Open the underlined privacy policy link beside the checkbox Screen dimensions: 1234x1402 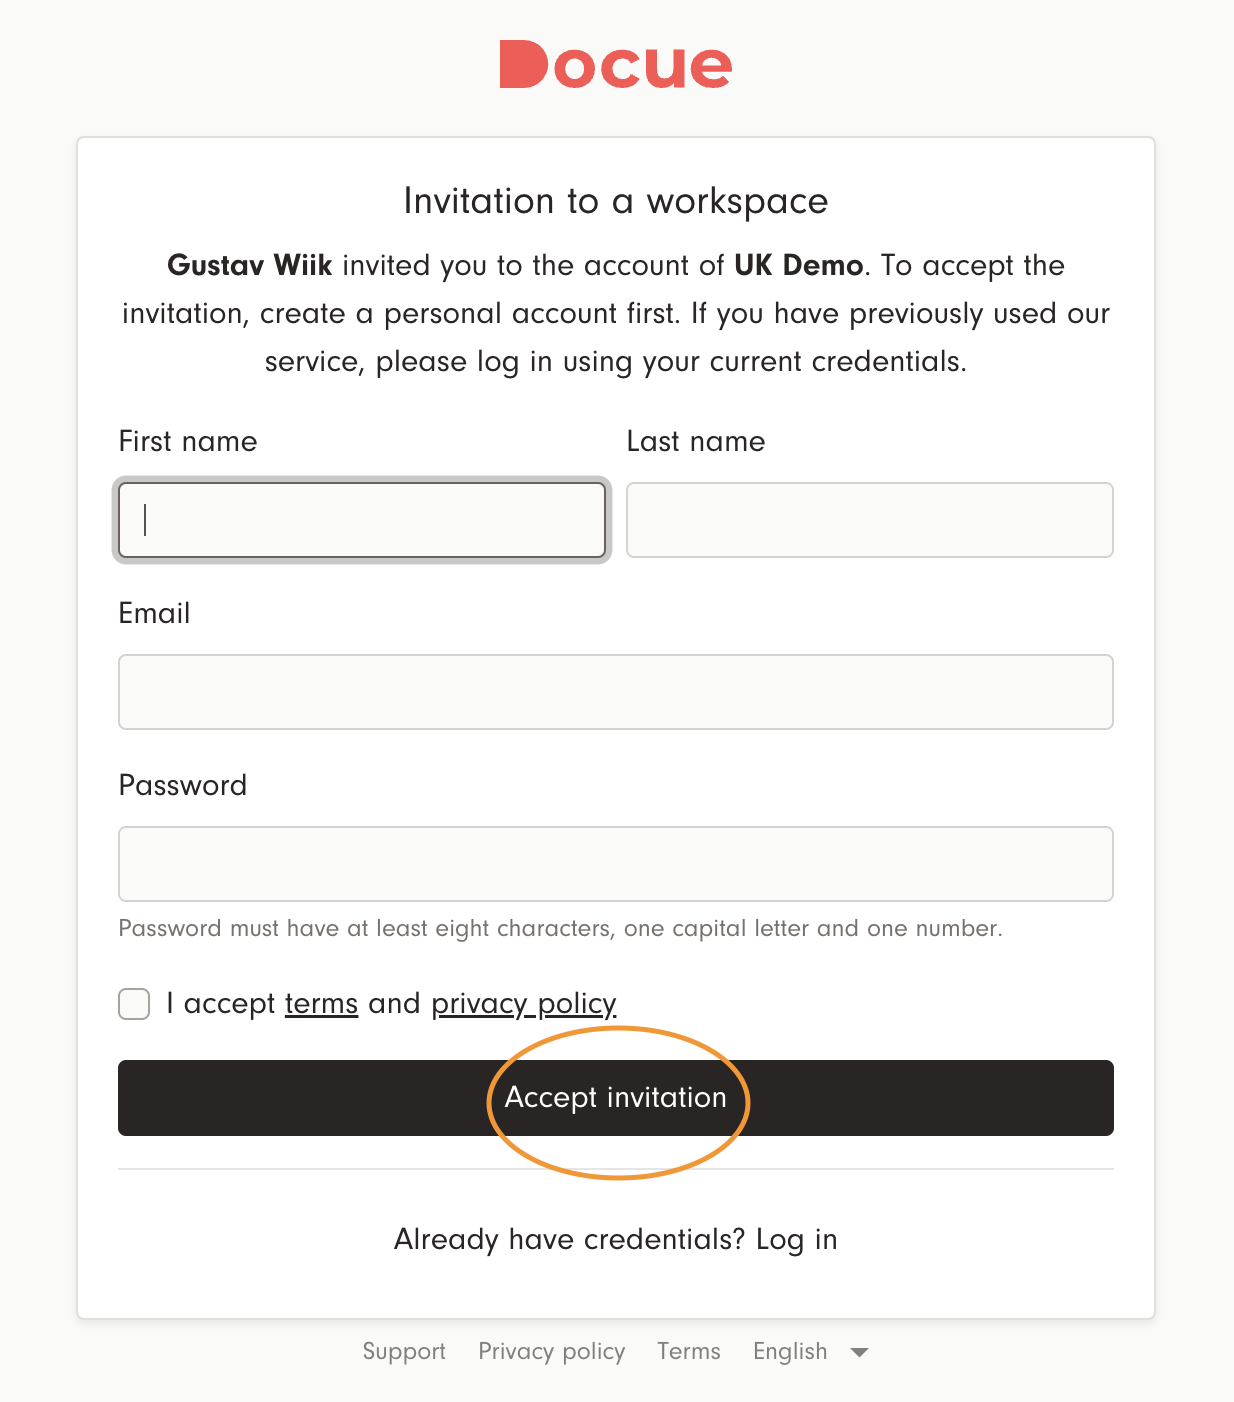click(x=523, y=1004)
